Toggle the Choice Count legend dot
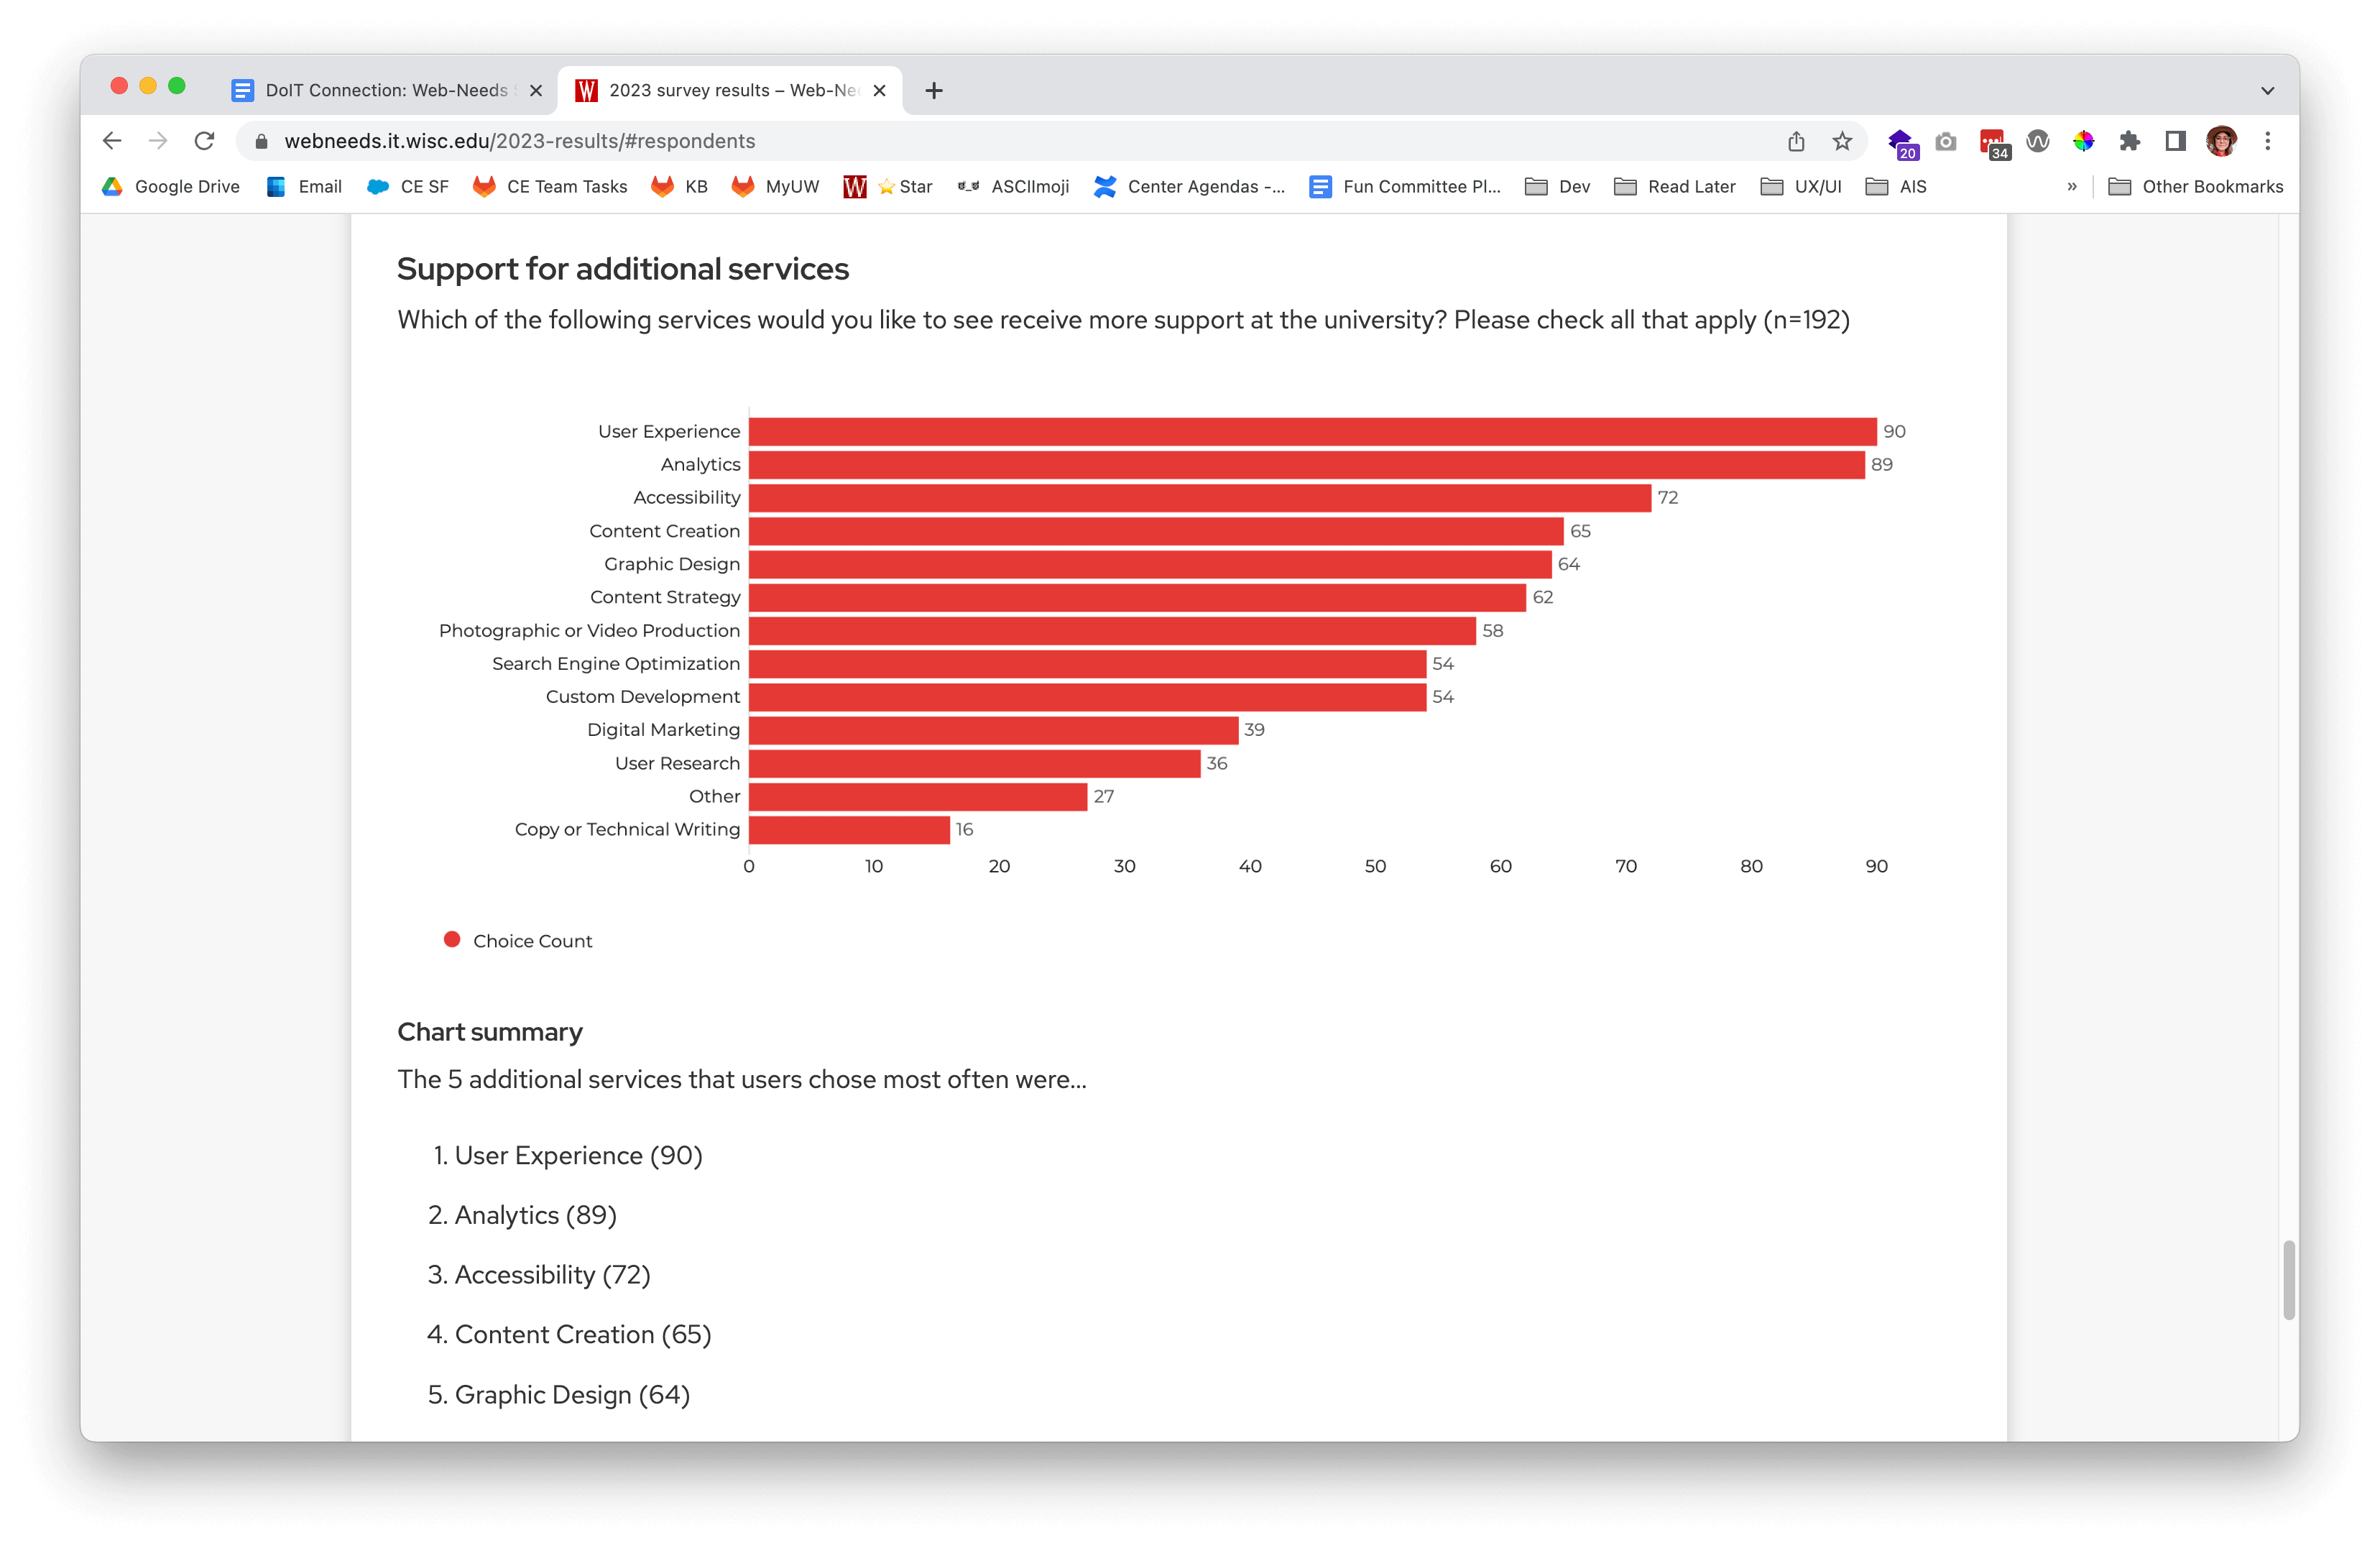This screenshot has height=1548, width=2380. point(452,940)
